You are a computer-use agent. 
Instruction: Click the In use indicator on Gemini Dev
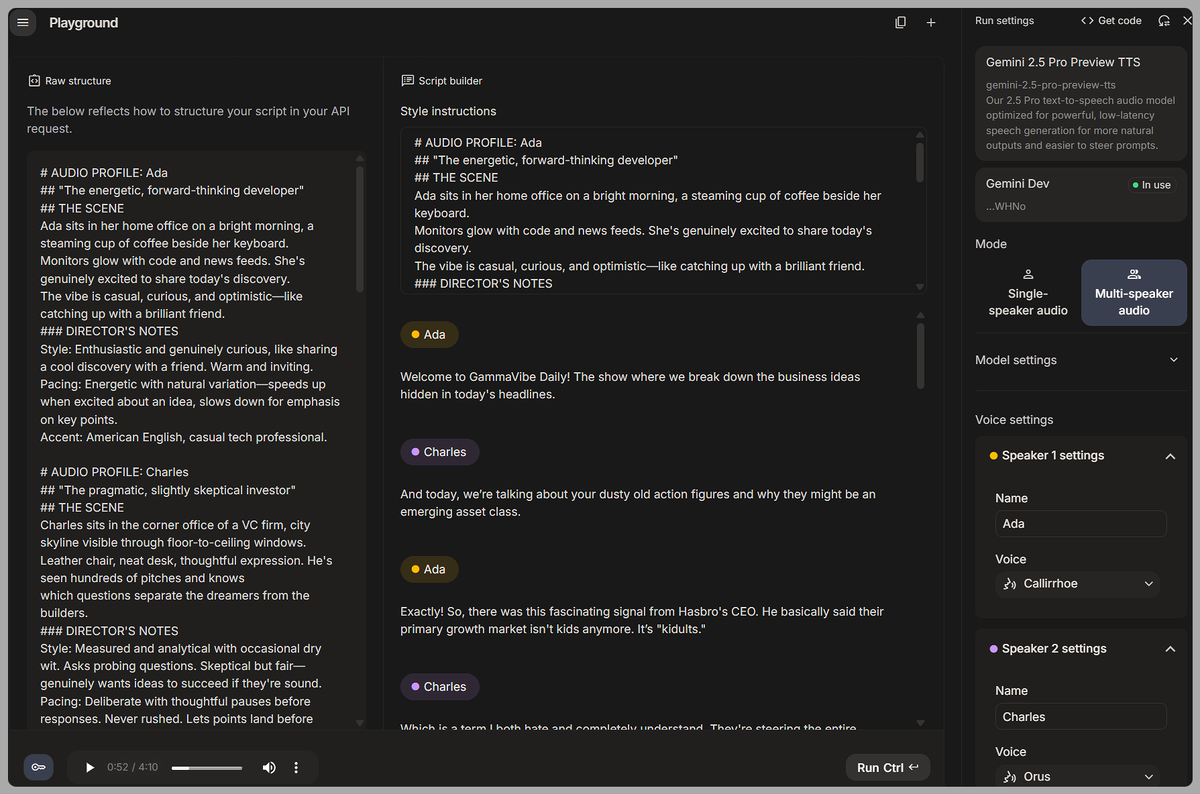1151,184
